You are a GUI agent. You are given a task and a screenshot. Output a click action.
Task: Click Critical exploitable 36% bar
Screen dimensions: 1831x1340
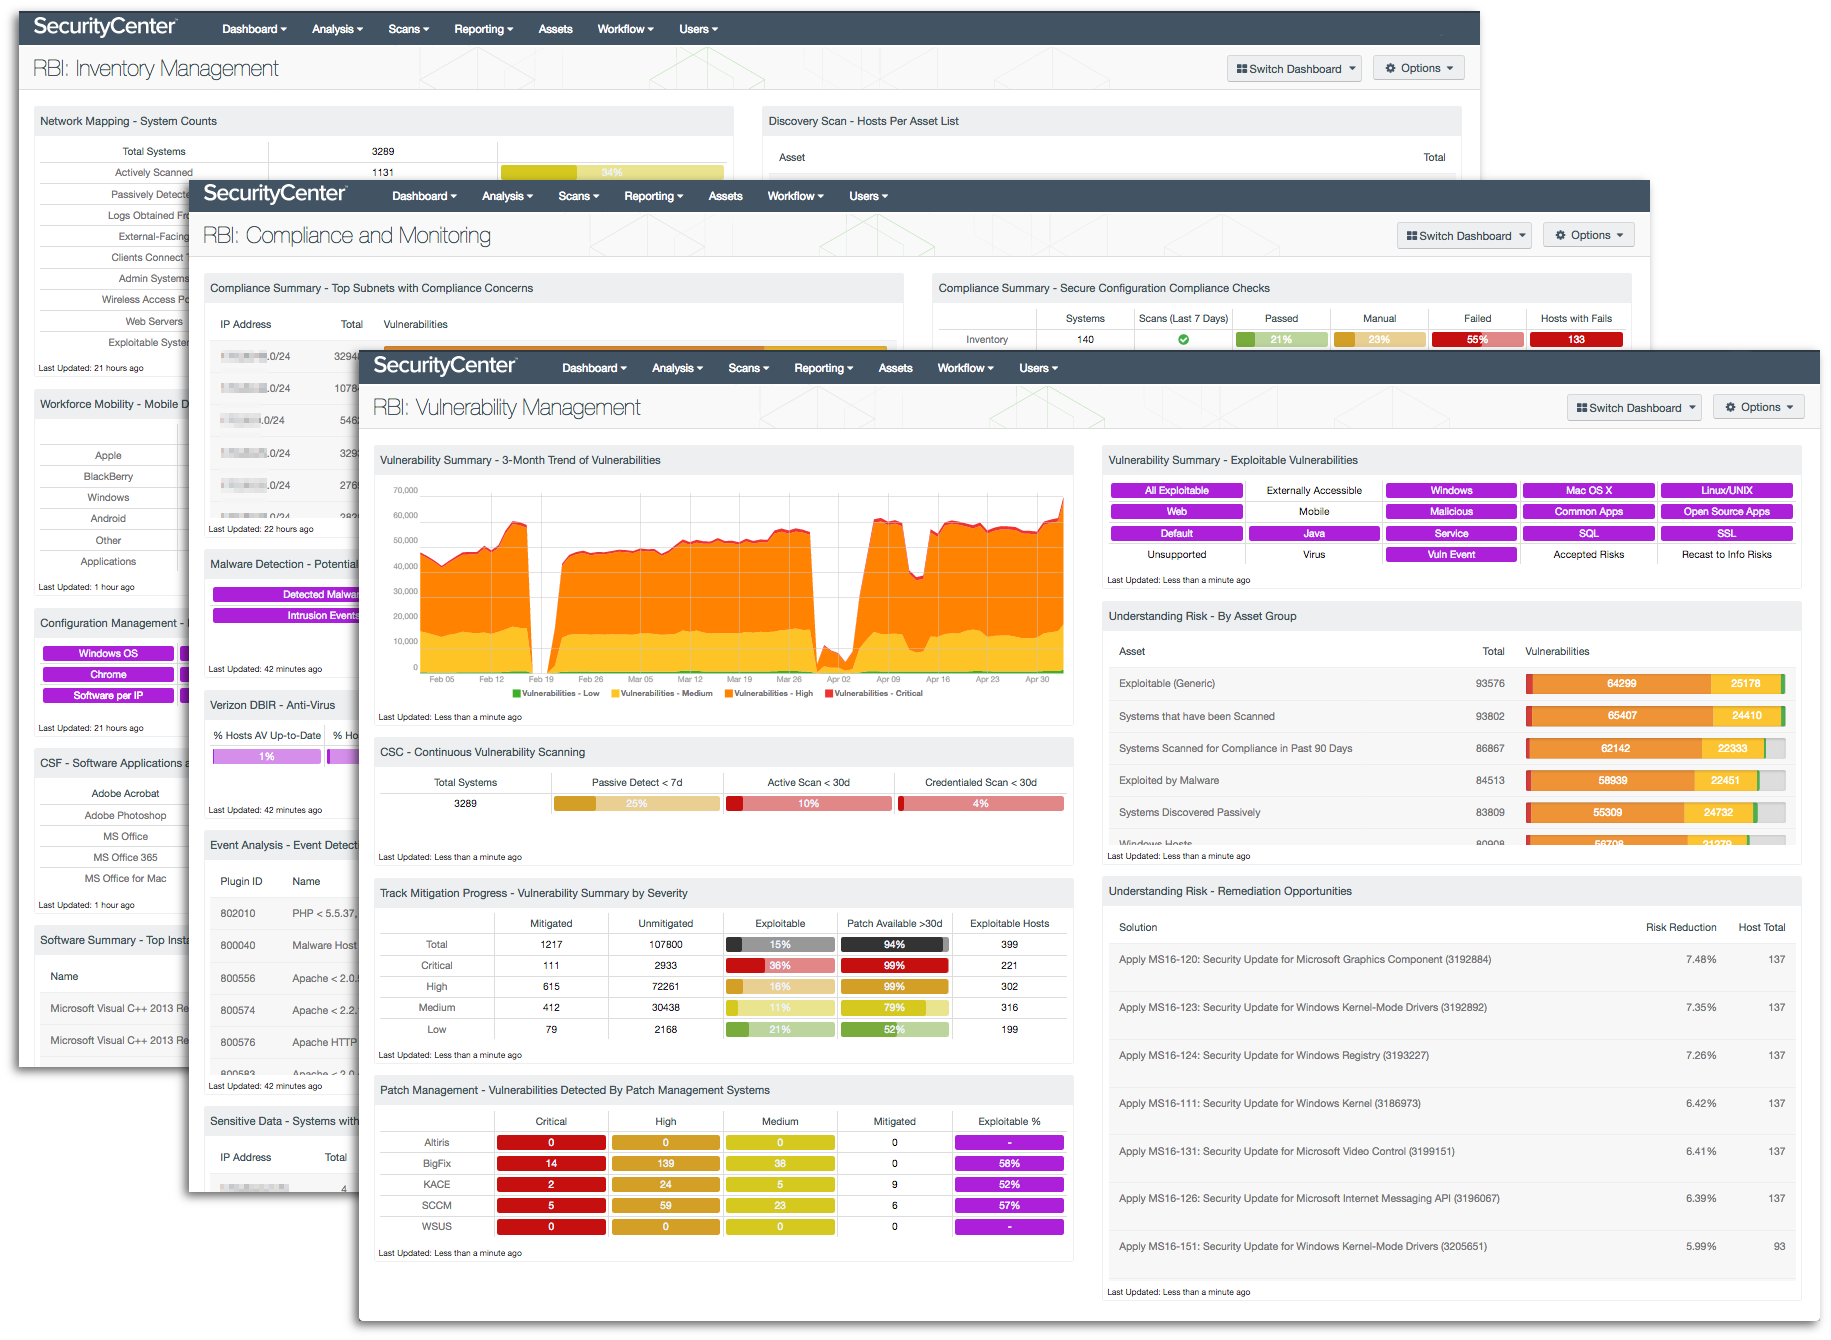(780, 966)
